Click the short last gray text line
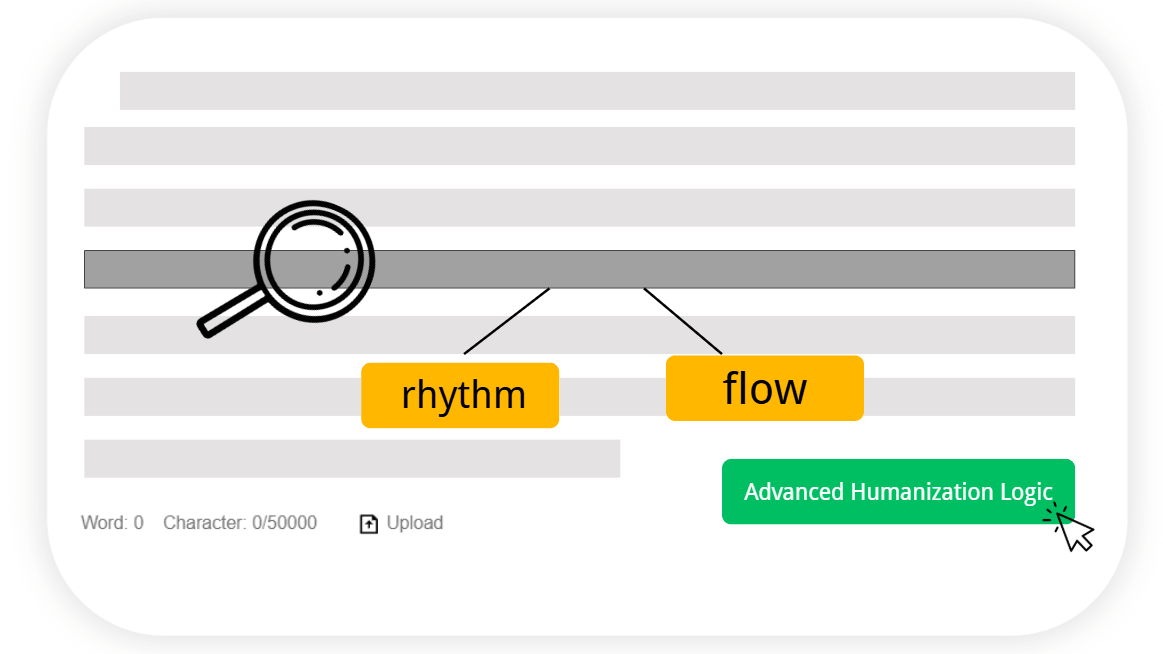This screenshot has height=654, width=1163. point(352,458)
